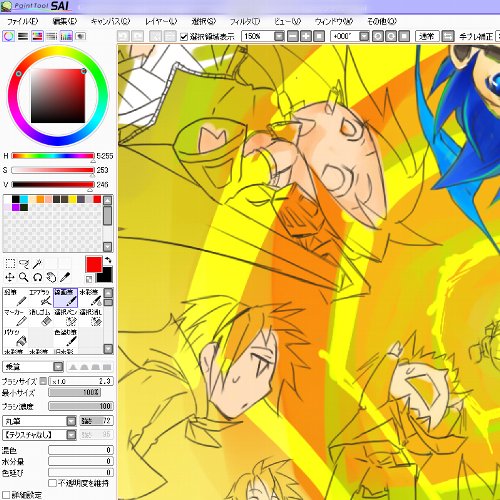Screen dimensions: 500x500
Task: Open the +000° rotation angle dropdown
Action: (364, 36)
